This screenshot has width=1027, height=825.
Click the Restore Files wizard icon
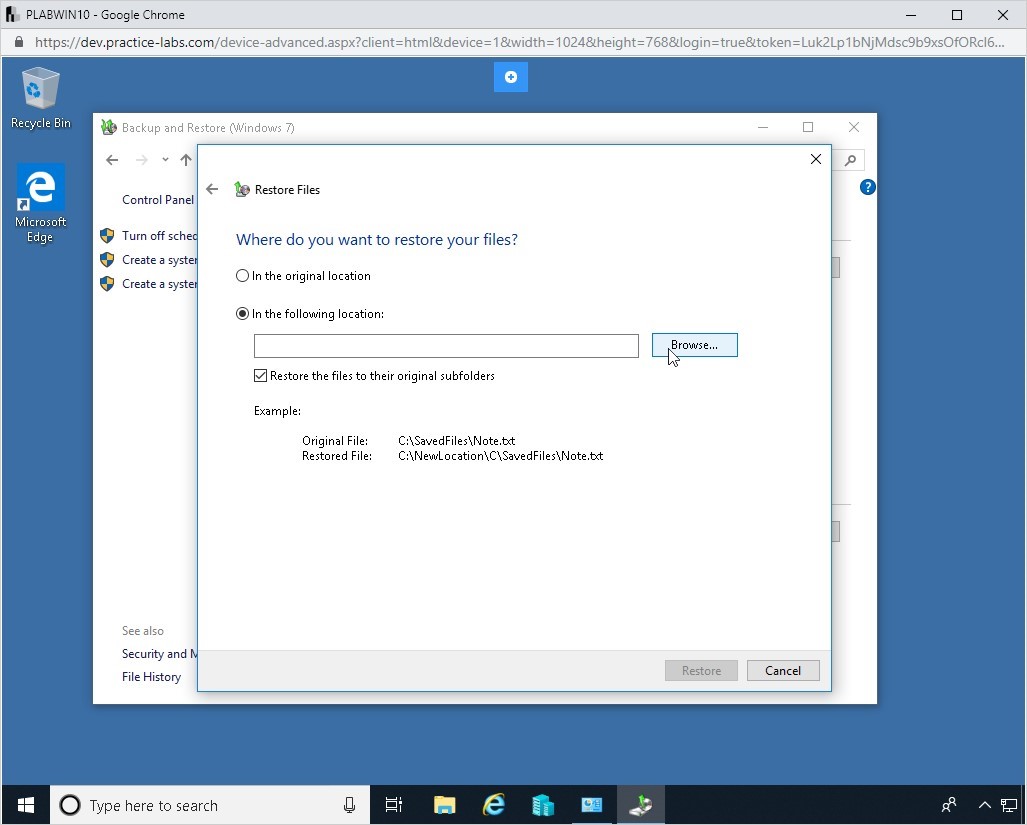click(x=242, y=189)
